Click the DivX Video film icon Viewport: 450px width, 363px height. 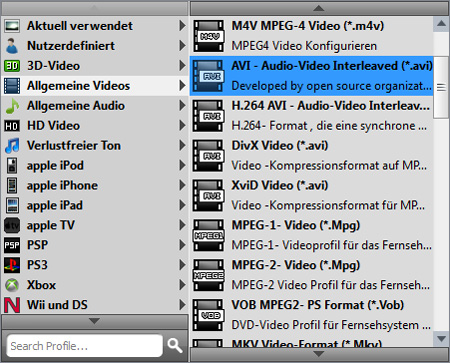(x=209, y=156)
